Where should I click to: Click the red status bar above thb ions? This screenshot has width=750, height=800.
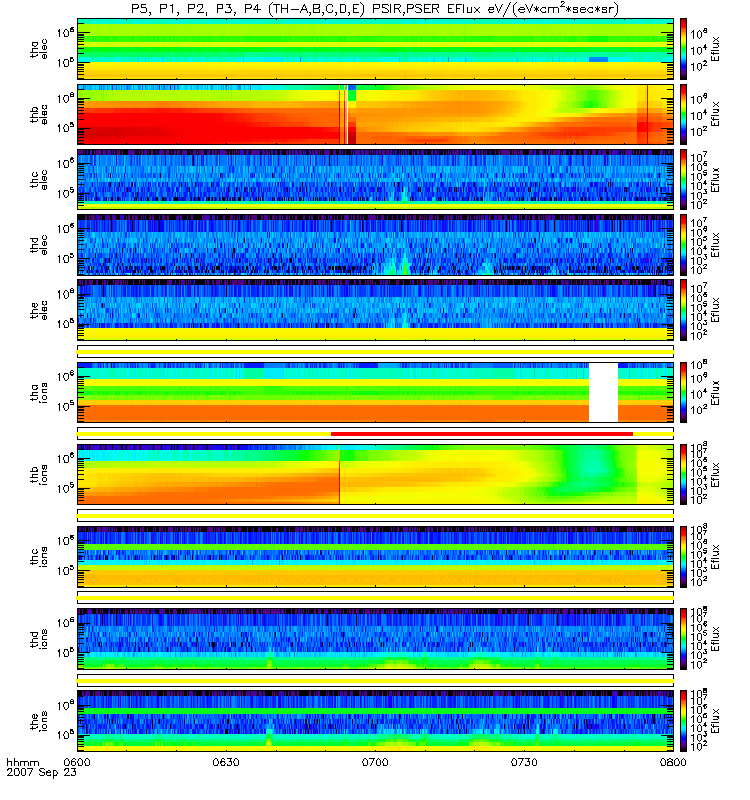pyautogui.click(x=482, y=434)
